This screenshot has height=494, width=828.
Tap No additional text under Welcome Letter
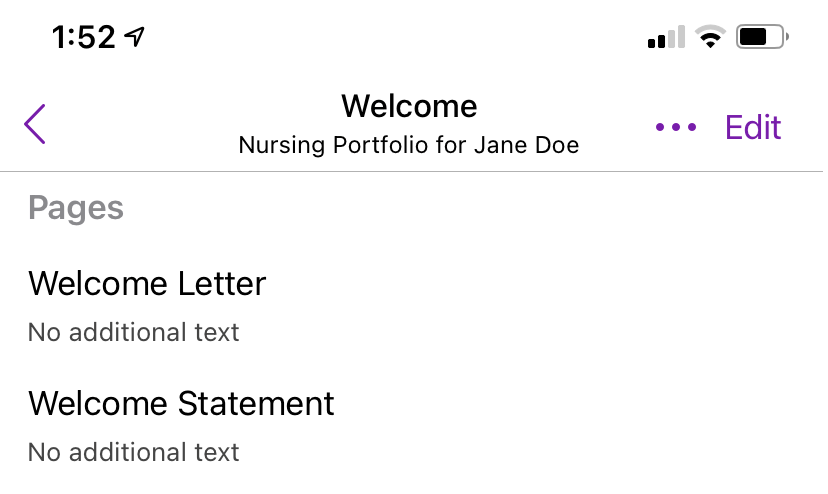[x=133, y=332]
